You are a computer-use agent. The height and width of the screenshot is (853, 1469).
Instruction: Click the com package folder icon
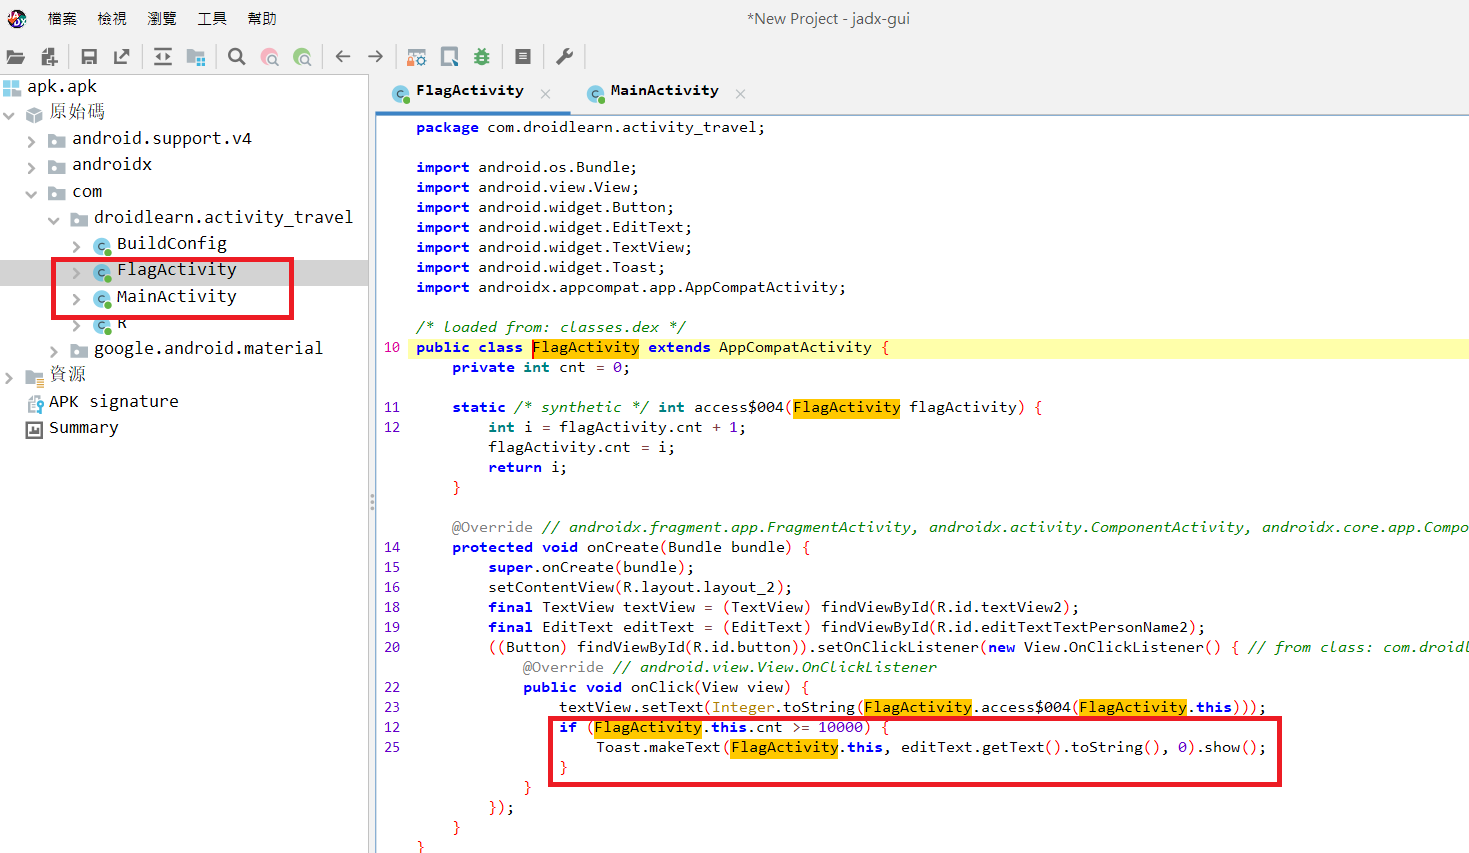point(57,193)
